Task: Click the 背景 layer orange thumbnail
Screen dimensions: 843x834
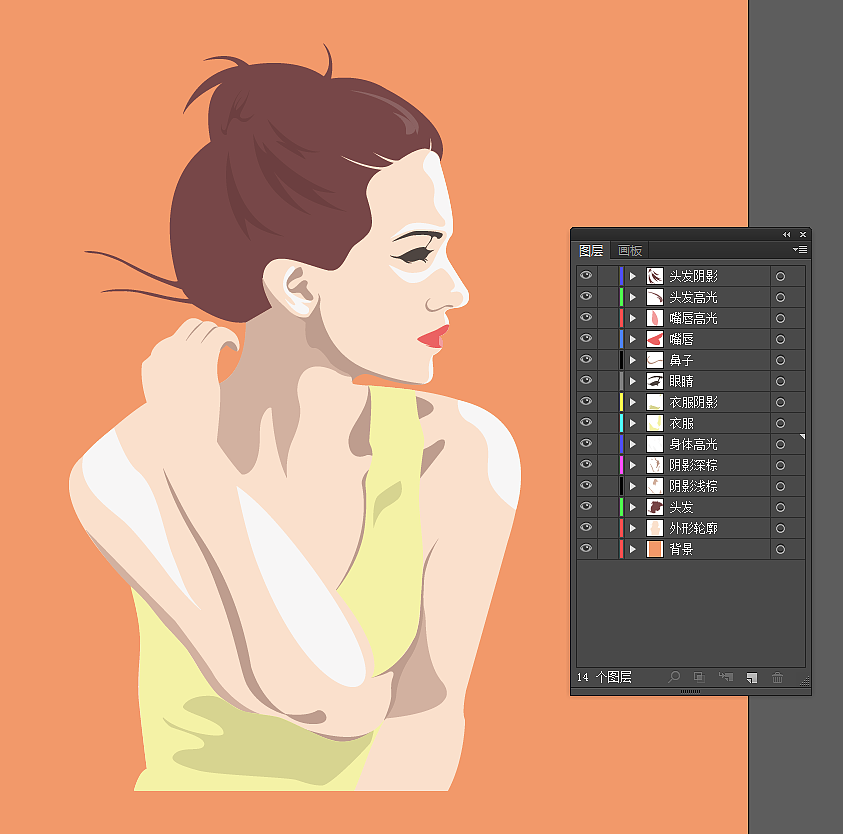Action: (655, 549)
